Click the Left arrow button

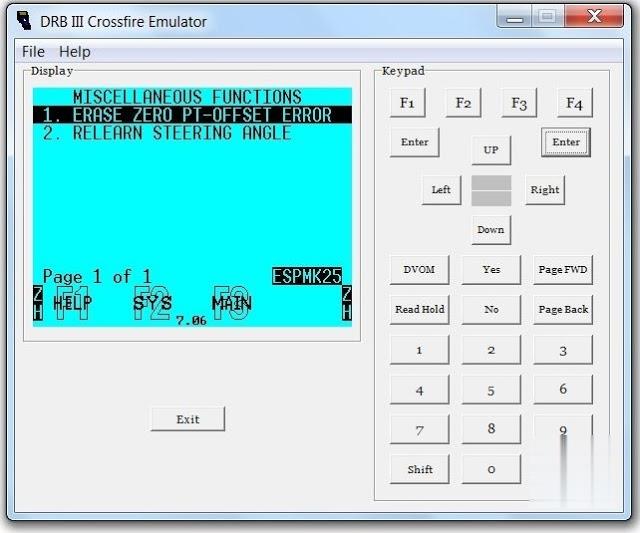point(441,190)
